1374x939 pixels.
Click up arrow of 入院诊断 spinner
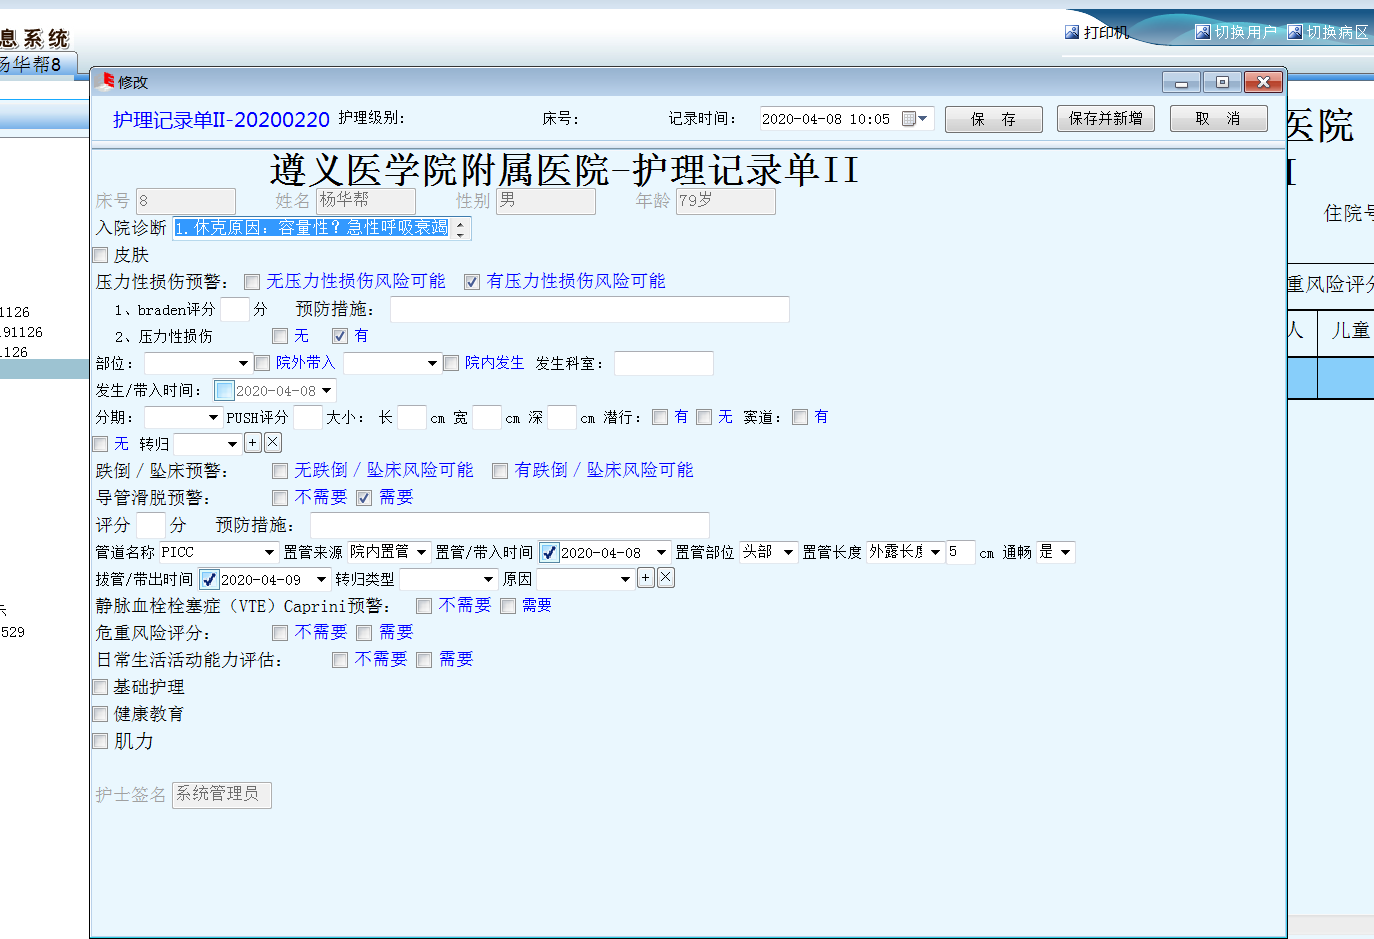click(460, 223)
